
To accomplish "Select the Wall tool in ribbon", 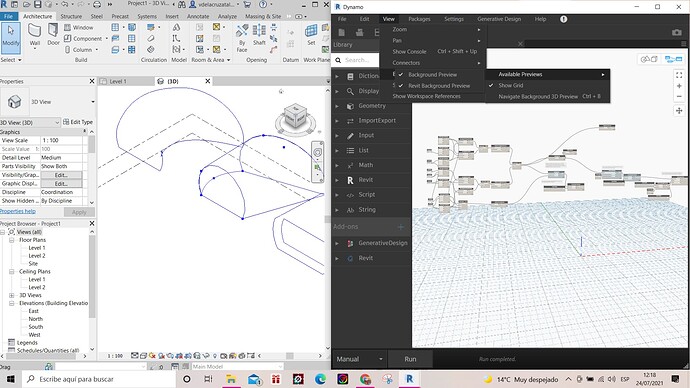I will click(35, 34).
